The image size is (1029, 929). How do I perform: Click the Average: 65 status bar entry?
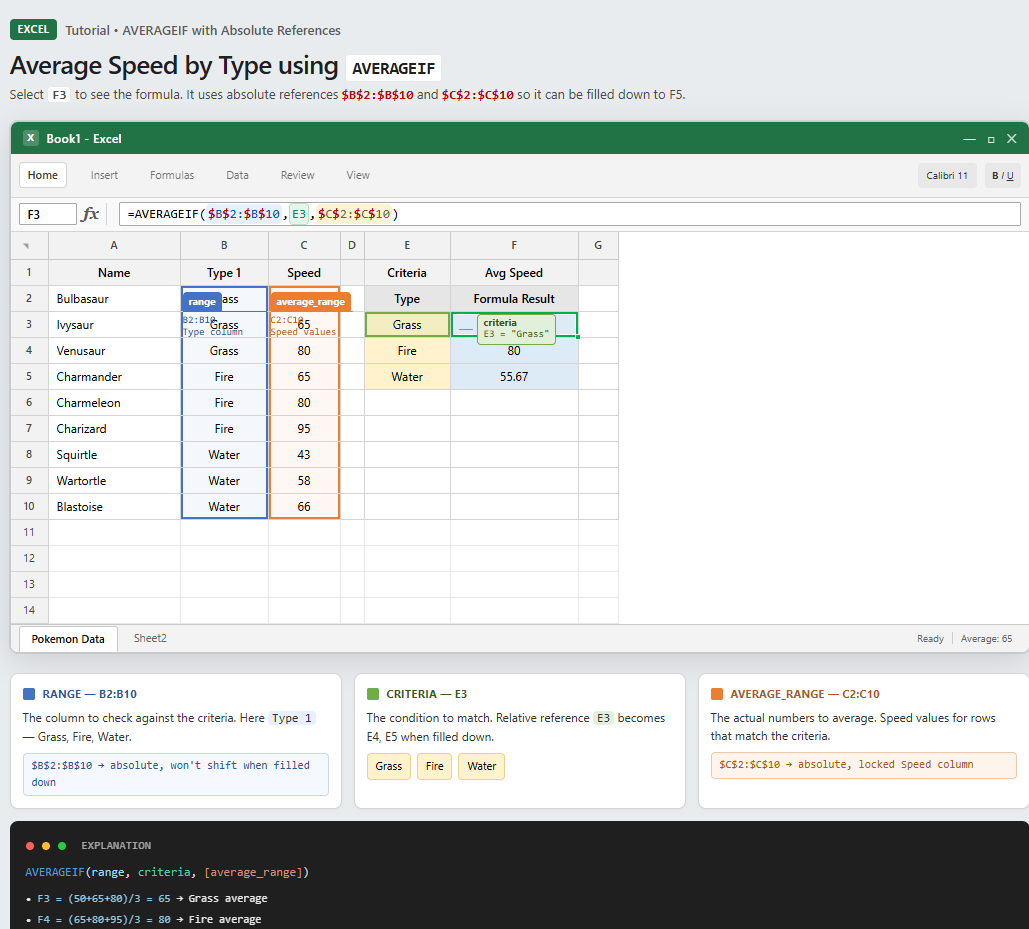pos(986,639)
